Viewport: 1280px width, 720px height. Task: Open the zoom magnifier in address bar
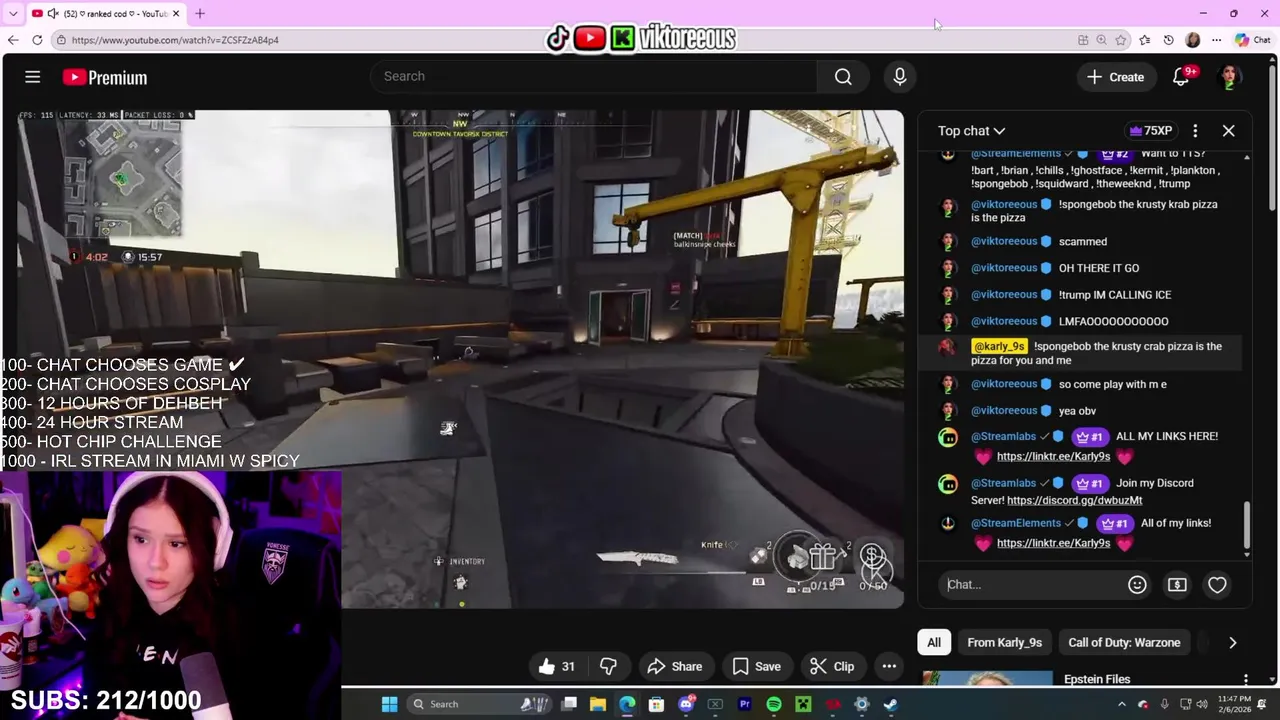coord(1101,40)
